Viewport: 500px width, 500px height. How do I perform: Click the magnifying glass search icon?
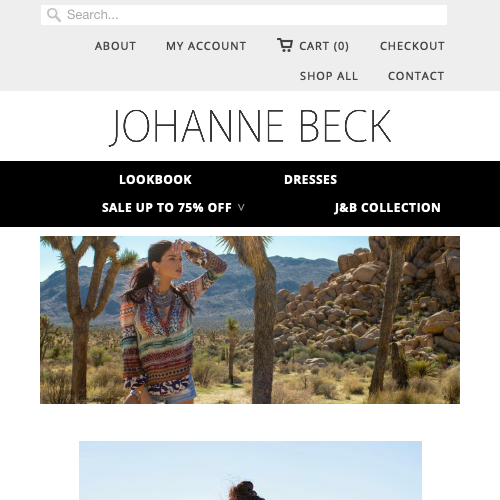(x=54, y=15)
